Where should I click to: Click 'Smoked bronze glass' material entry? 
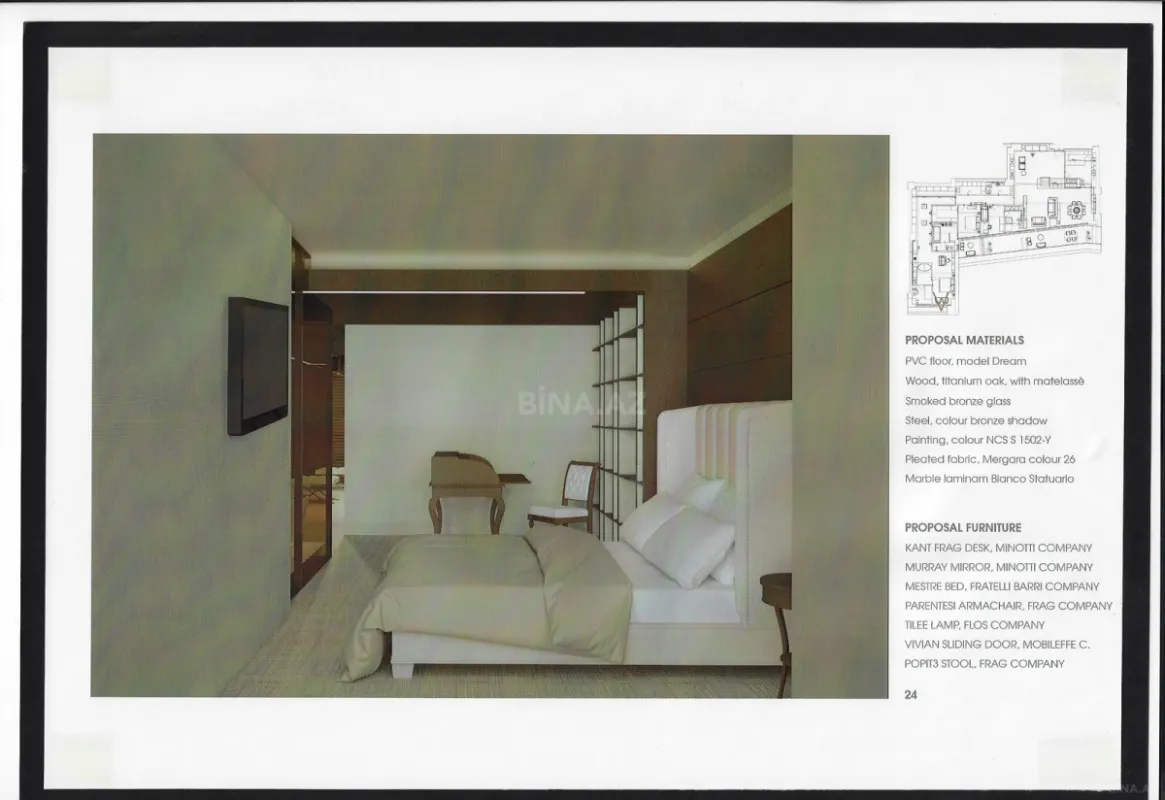958,400
